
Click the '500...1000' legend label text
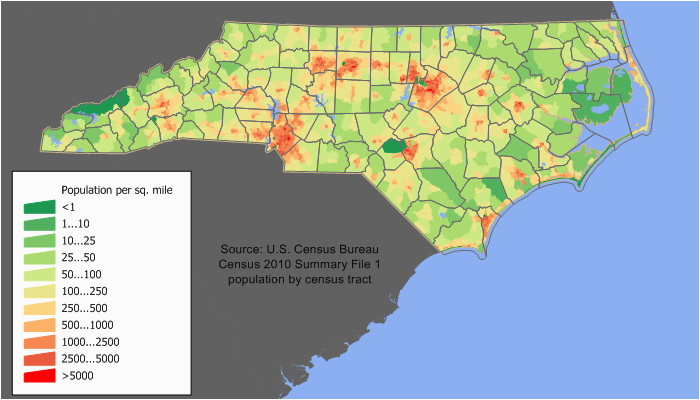87,326
